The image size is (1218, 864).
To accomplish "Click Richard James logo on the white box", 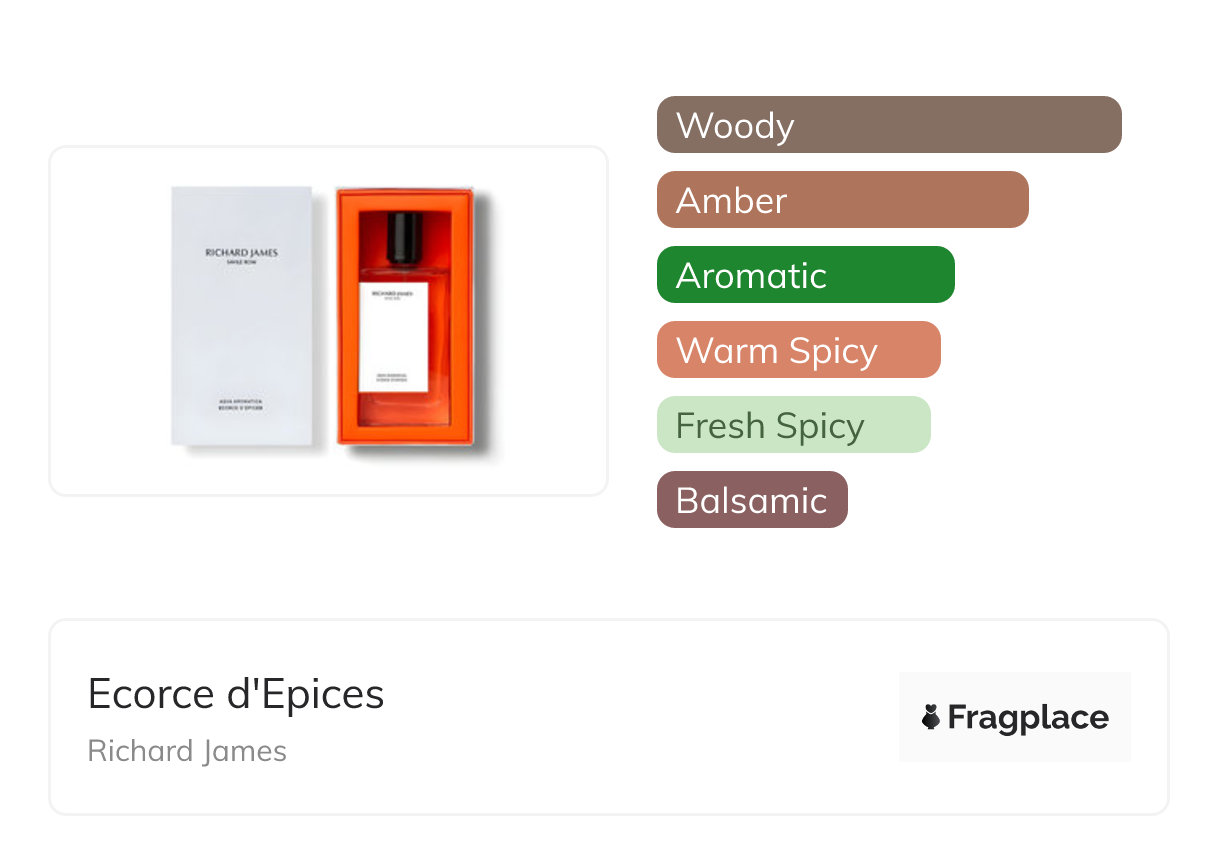I will (x=241, y=253).
